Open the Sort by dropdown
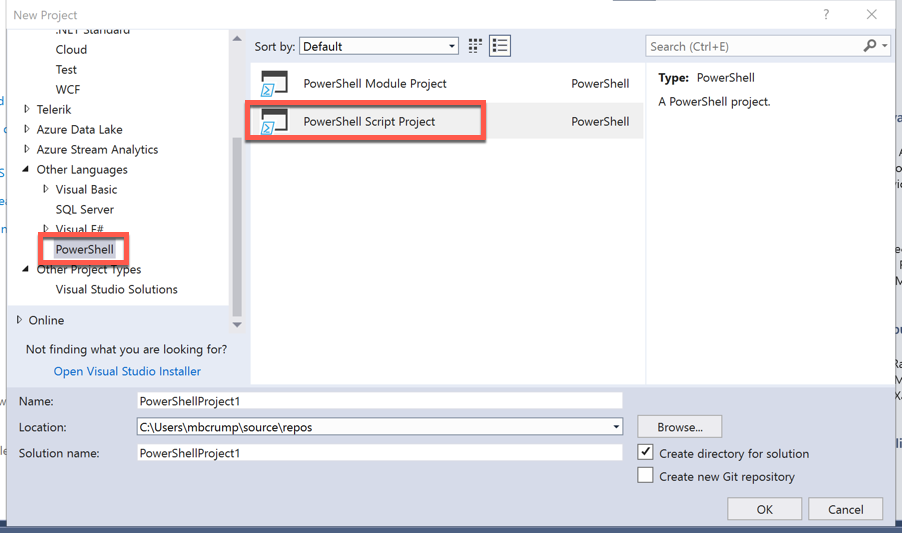Viewport: 902px width, 533px height. pos(379,46)
